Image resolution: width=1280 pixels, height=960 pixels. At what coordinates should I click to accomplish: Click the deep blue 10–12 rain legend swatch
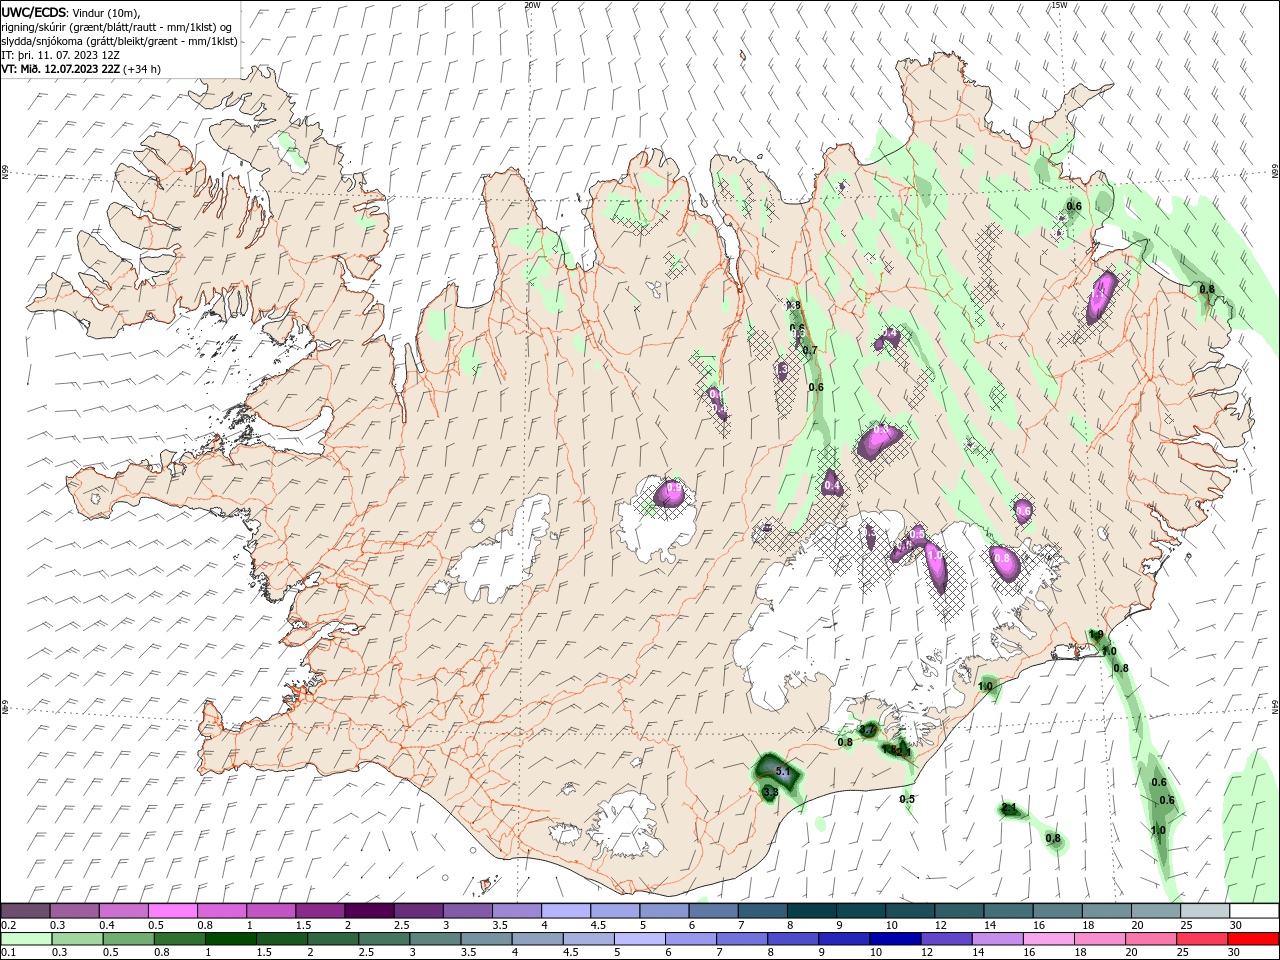point(896,939)
